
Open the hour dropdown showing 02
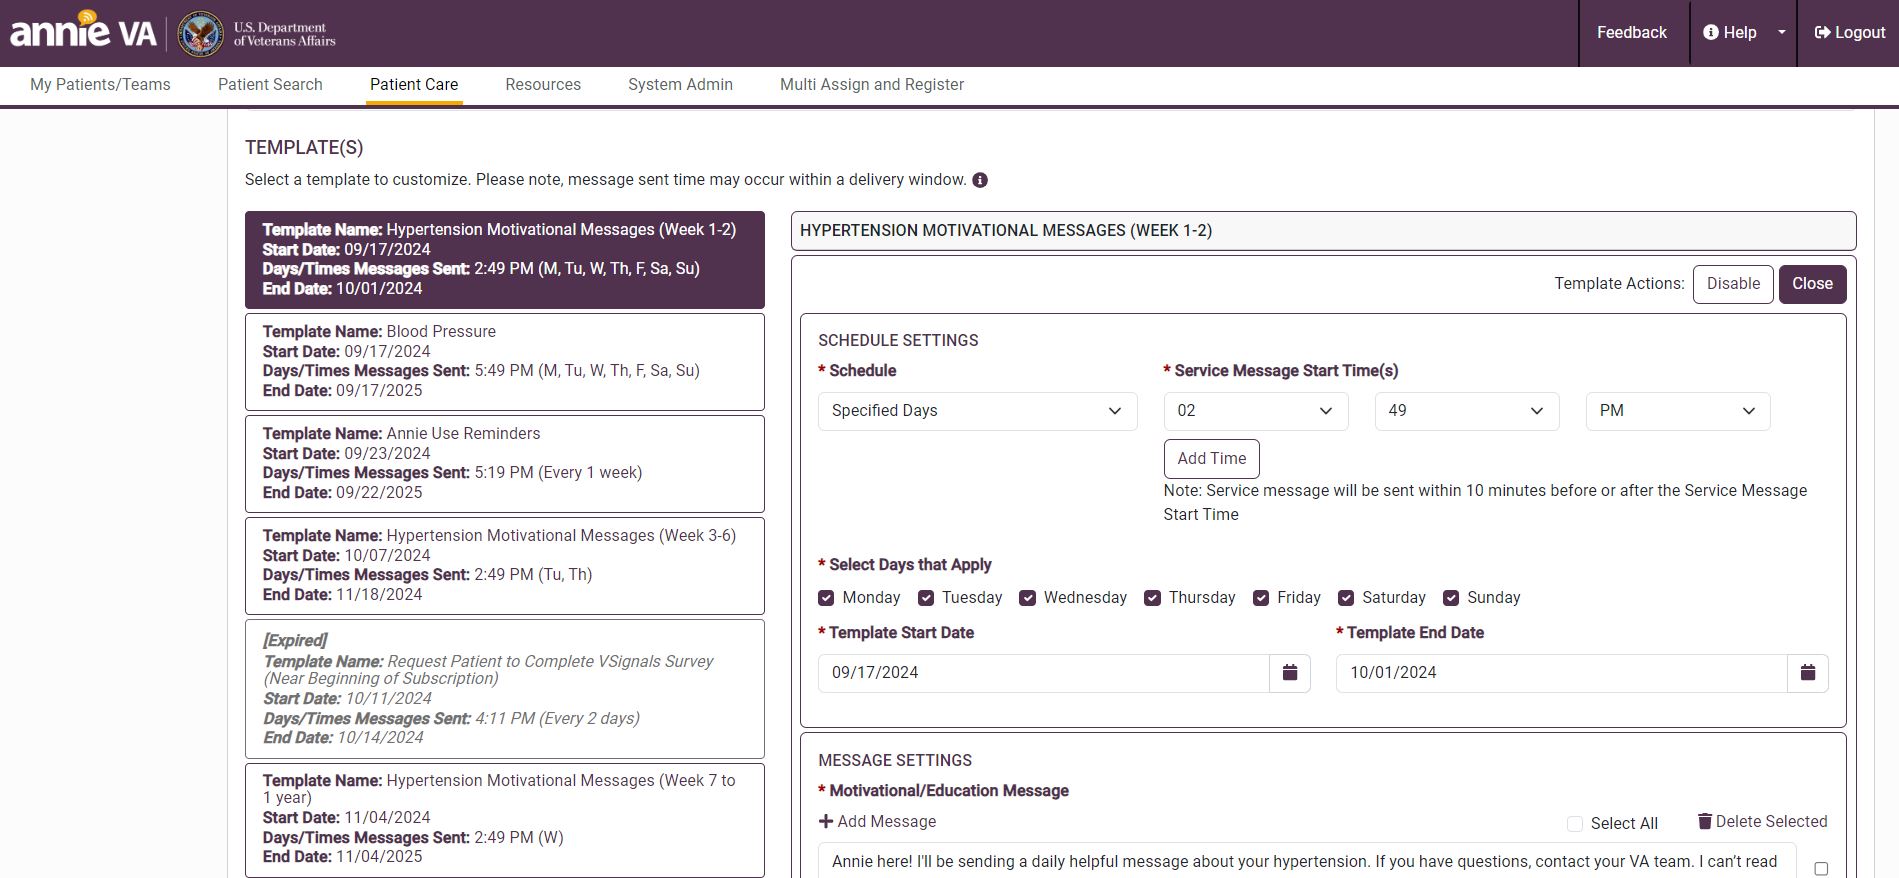(x=1256, y=411)
